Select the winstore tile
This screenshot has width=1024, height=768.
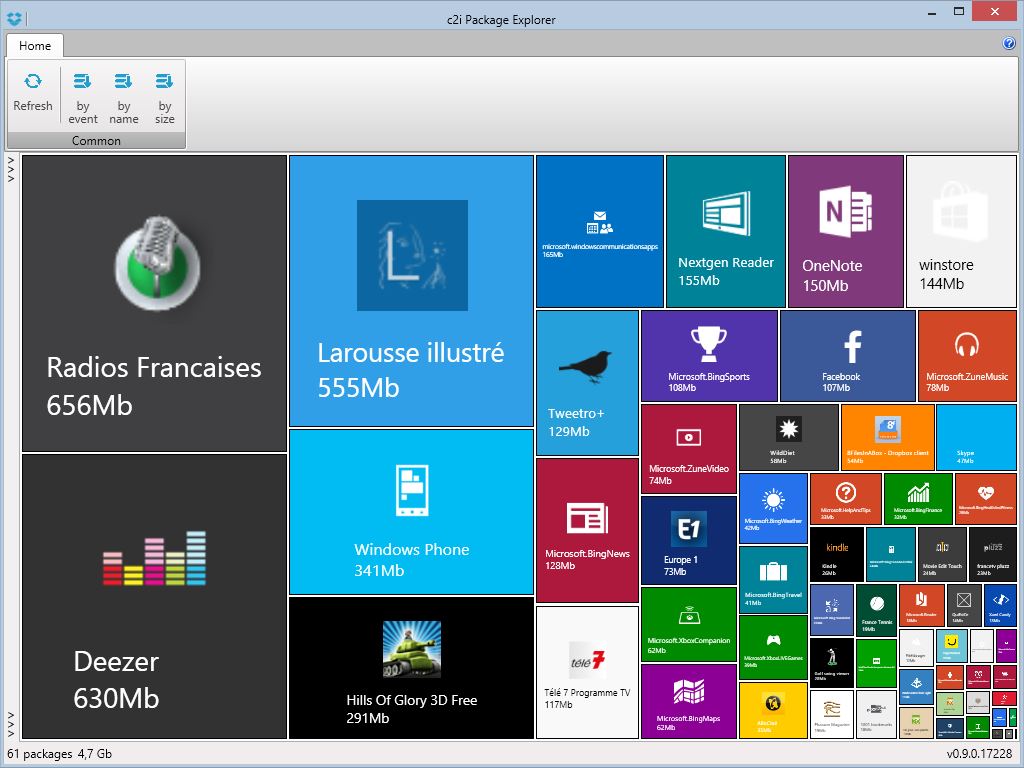pos(961,231)
